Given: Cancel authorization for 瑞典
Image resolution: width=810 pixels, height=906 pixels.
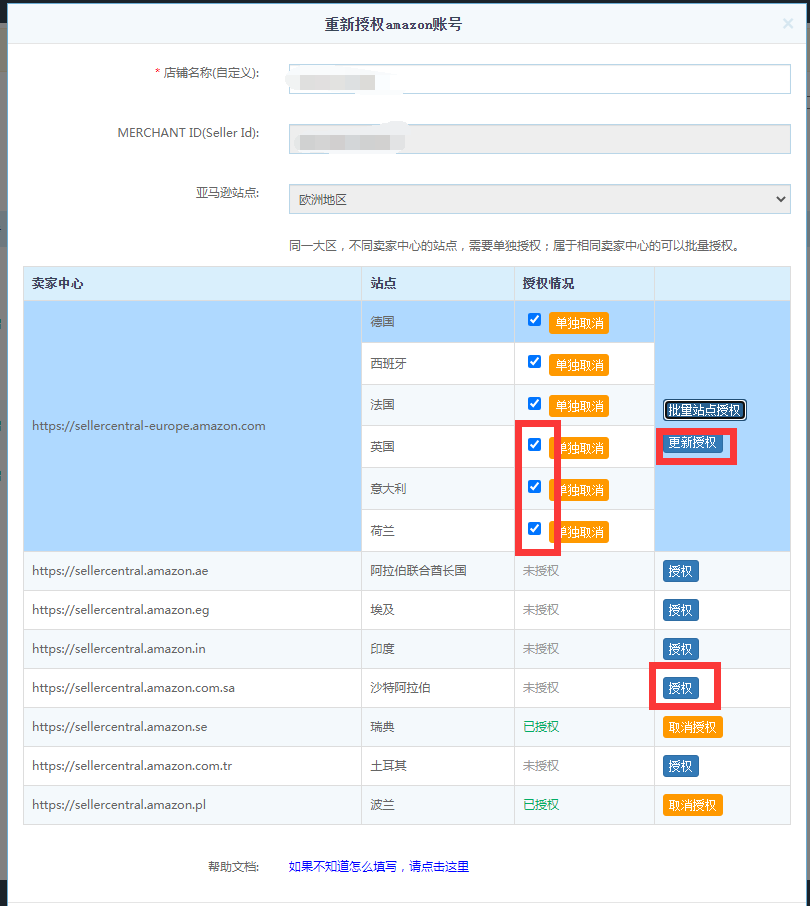Looking at the screenshot, I should coord(692,727).
